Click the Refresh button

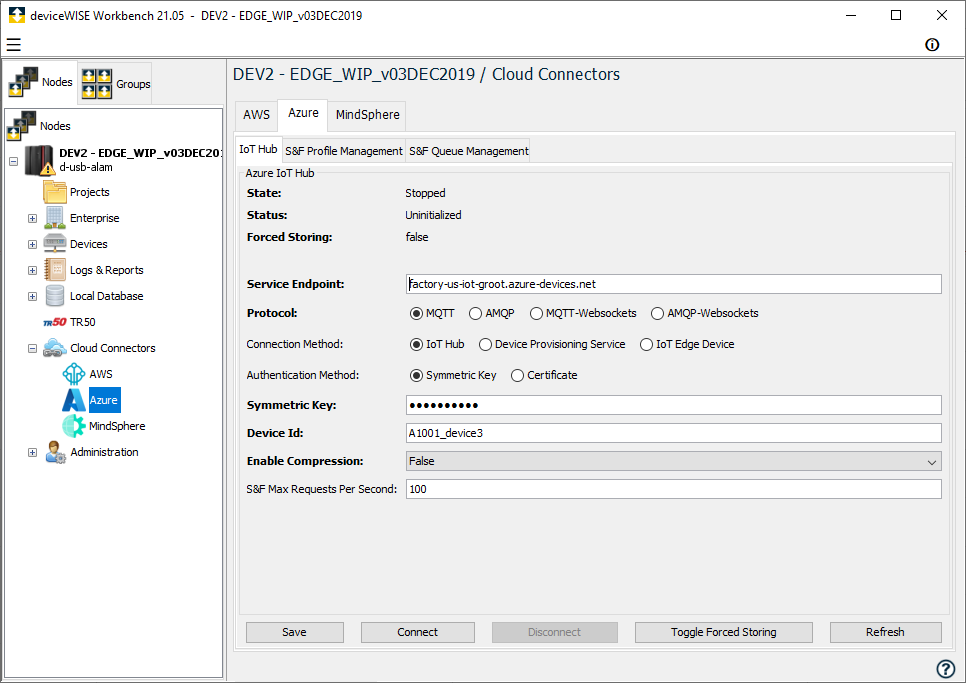pos(885,632)
